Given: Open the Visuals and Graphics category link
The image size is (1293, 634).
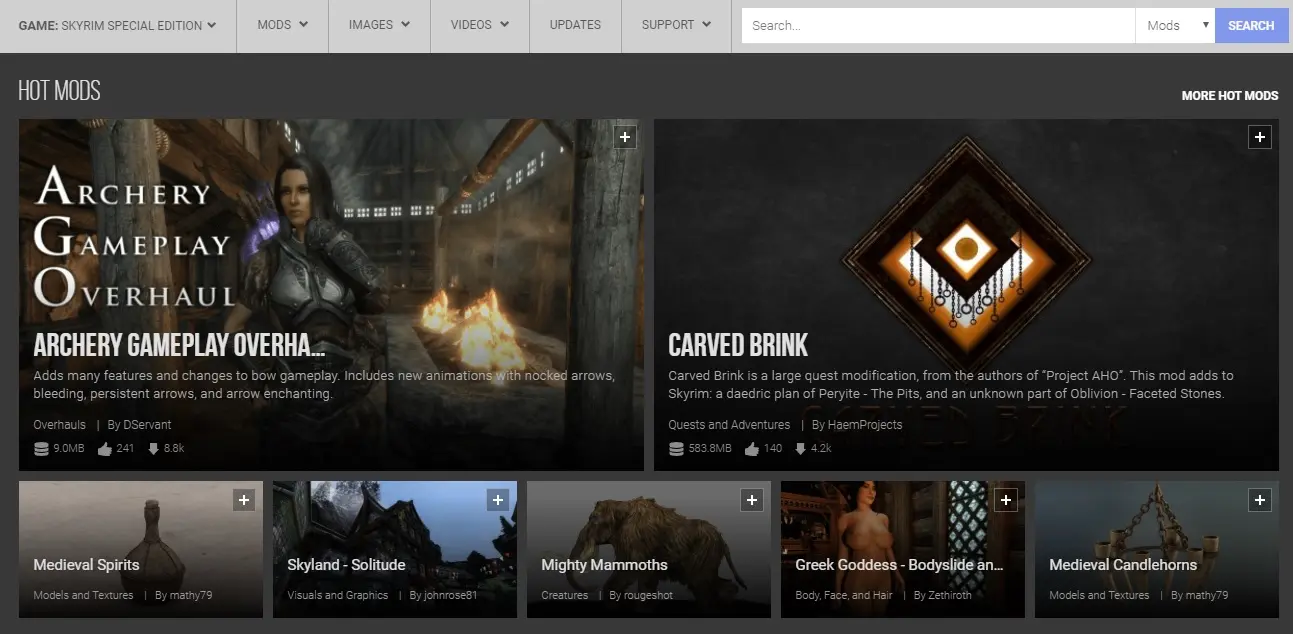Looking at the screenshot, I should coord(338,595).
